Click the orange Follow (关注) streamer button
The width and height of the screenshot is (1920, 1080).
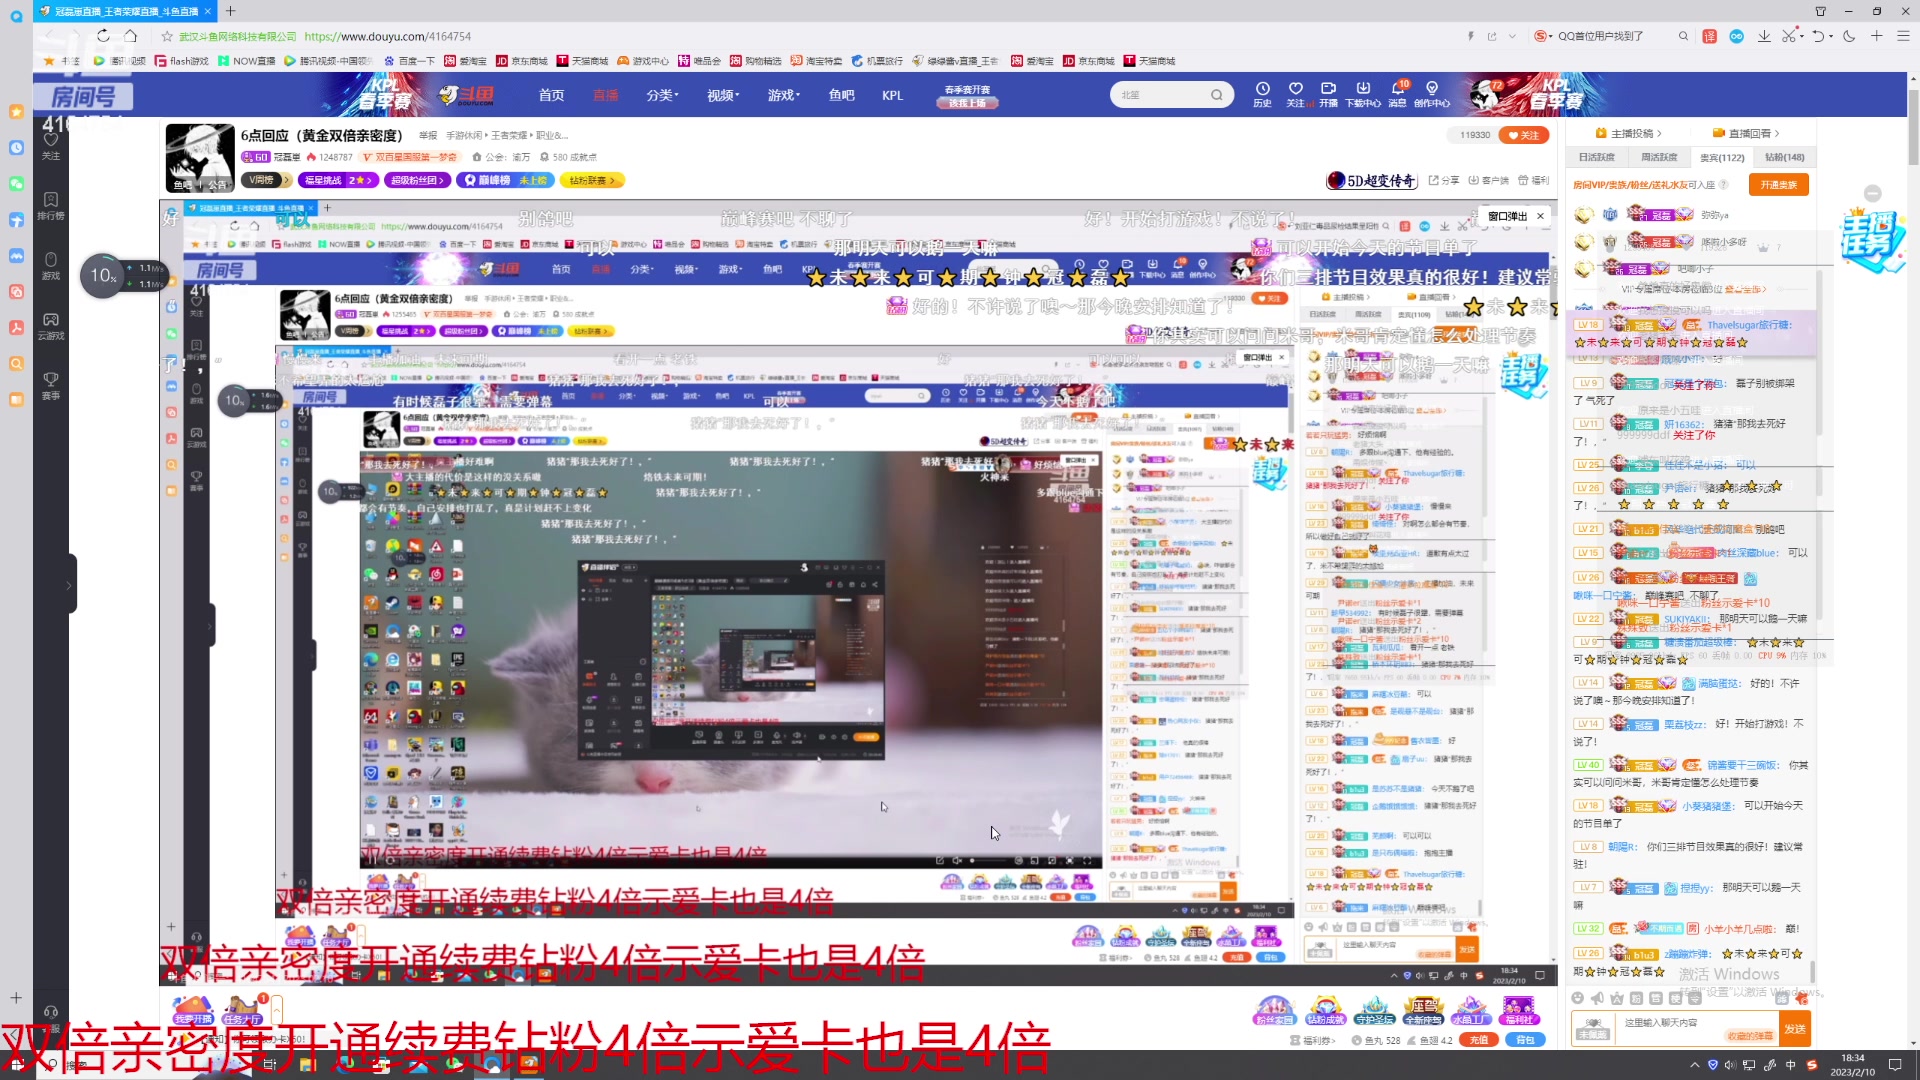click(1524, 135)
